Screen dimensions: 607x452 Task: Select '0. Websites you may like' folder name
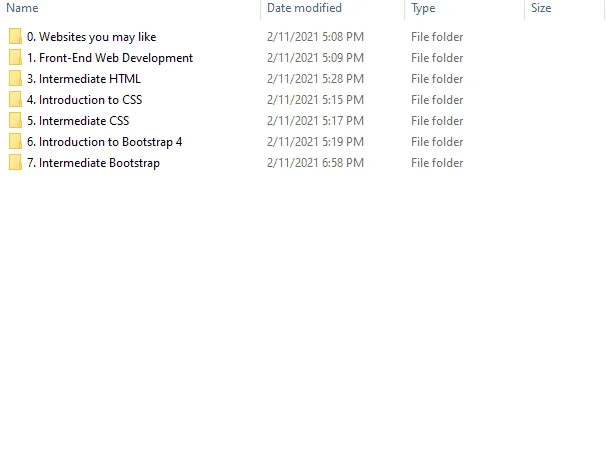tap(91, 37)
